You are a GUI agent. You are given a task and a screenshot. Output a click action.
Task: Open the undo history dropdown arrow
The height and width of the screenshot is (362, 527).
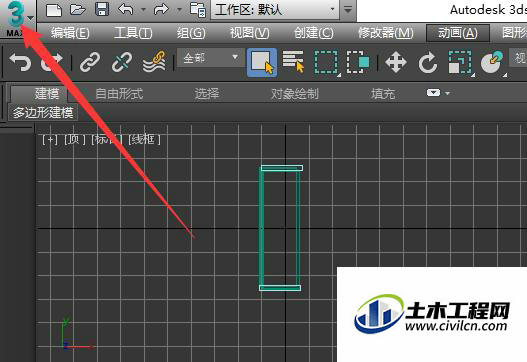pyautogui.click(x=144, y=10)
